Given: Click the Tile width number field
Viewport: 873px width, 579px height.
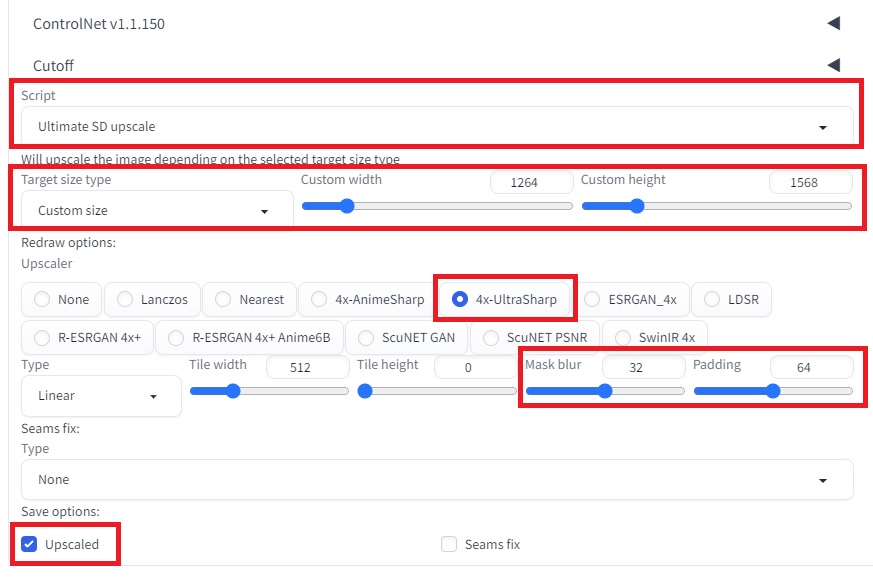Looking at the screenshot, I should tap(307, 367).
